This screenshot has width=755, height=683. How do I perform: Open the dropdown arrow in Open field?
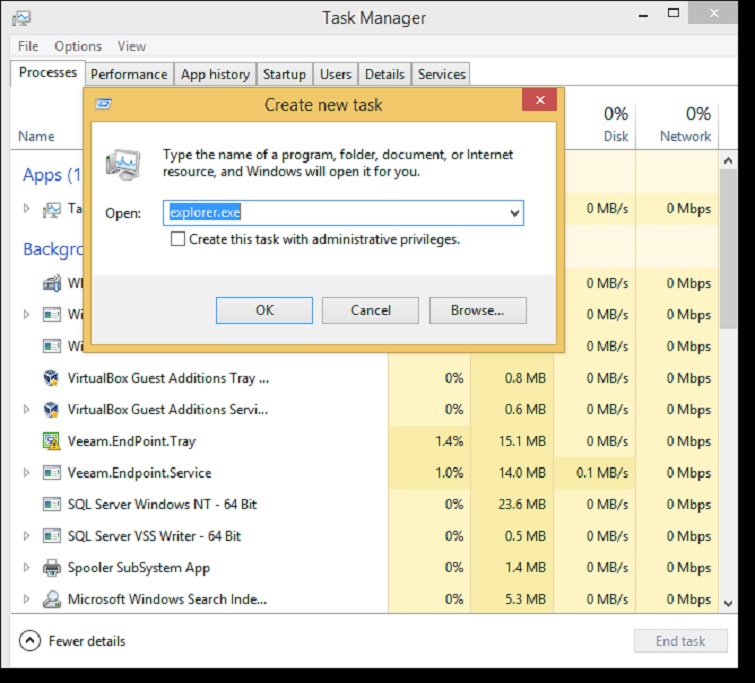tap(514, 213)
